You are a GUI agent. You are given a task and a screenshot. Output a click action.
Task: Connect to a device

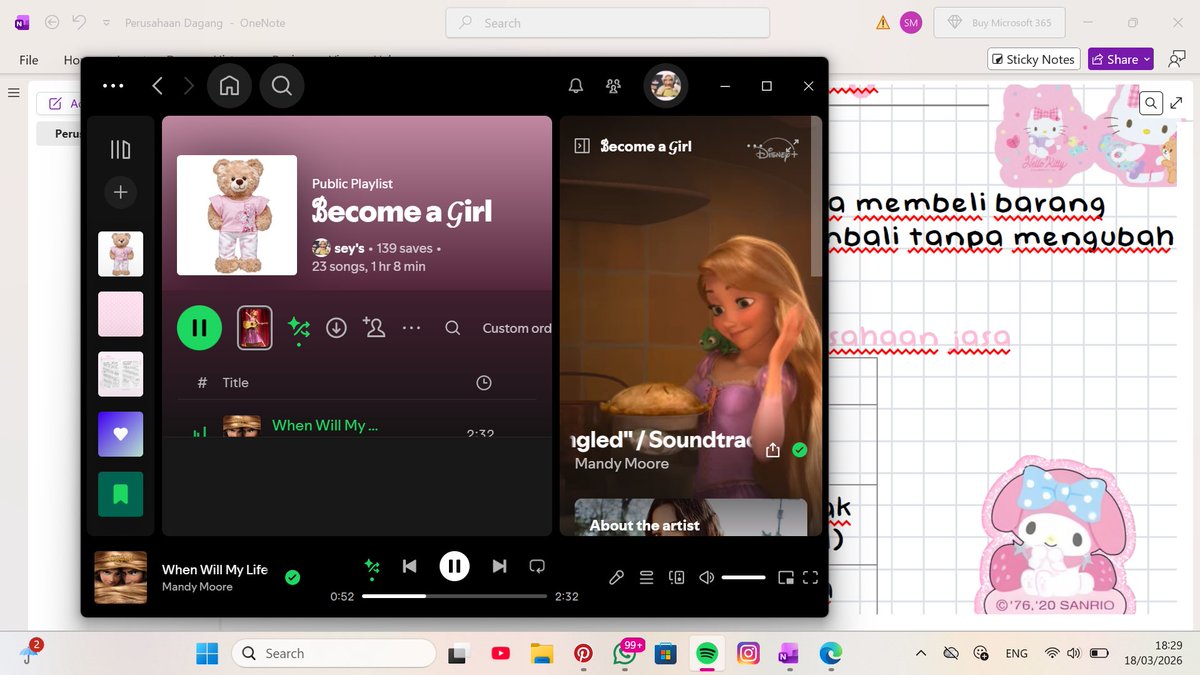click(x=677, y=577)
